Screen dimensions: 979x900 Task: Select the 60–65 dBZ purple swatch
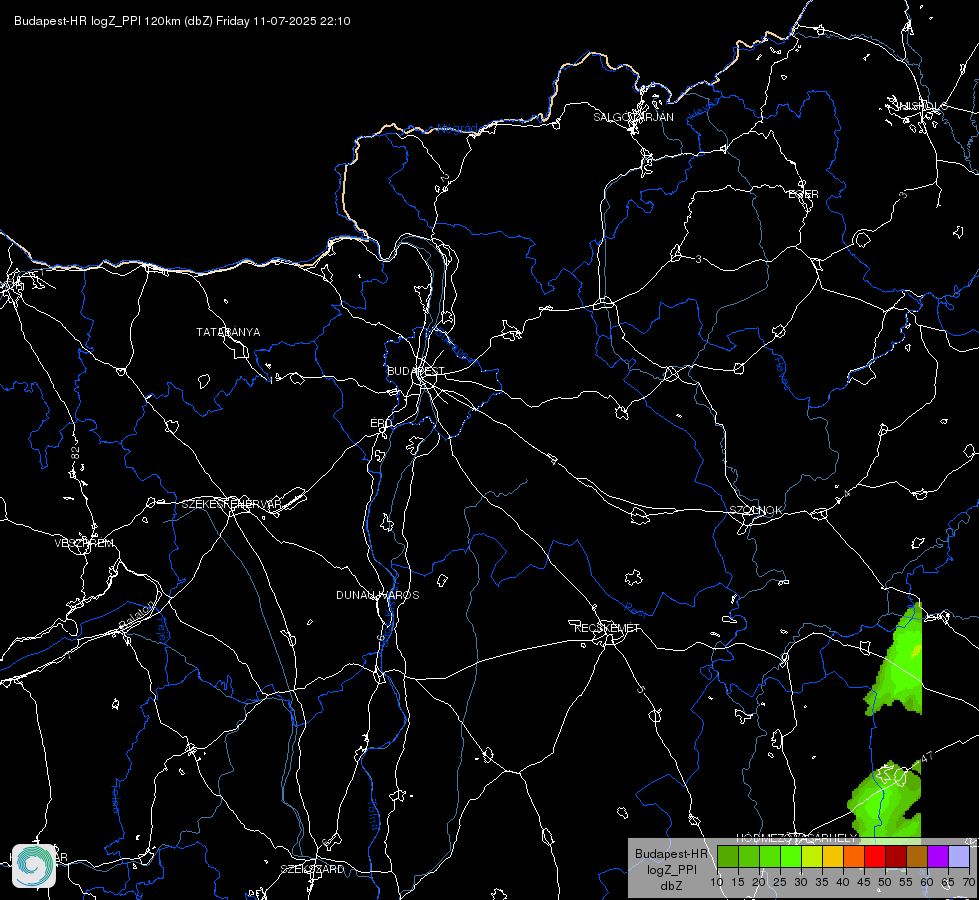point(938,856)
